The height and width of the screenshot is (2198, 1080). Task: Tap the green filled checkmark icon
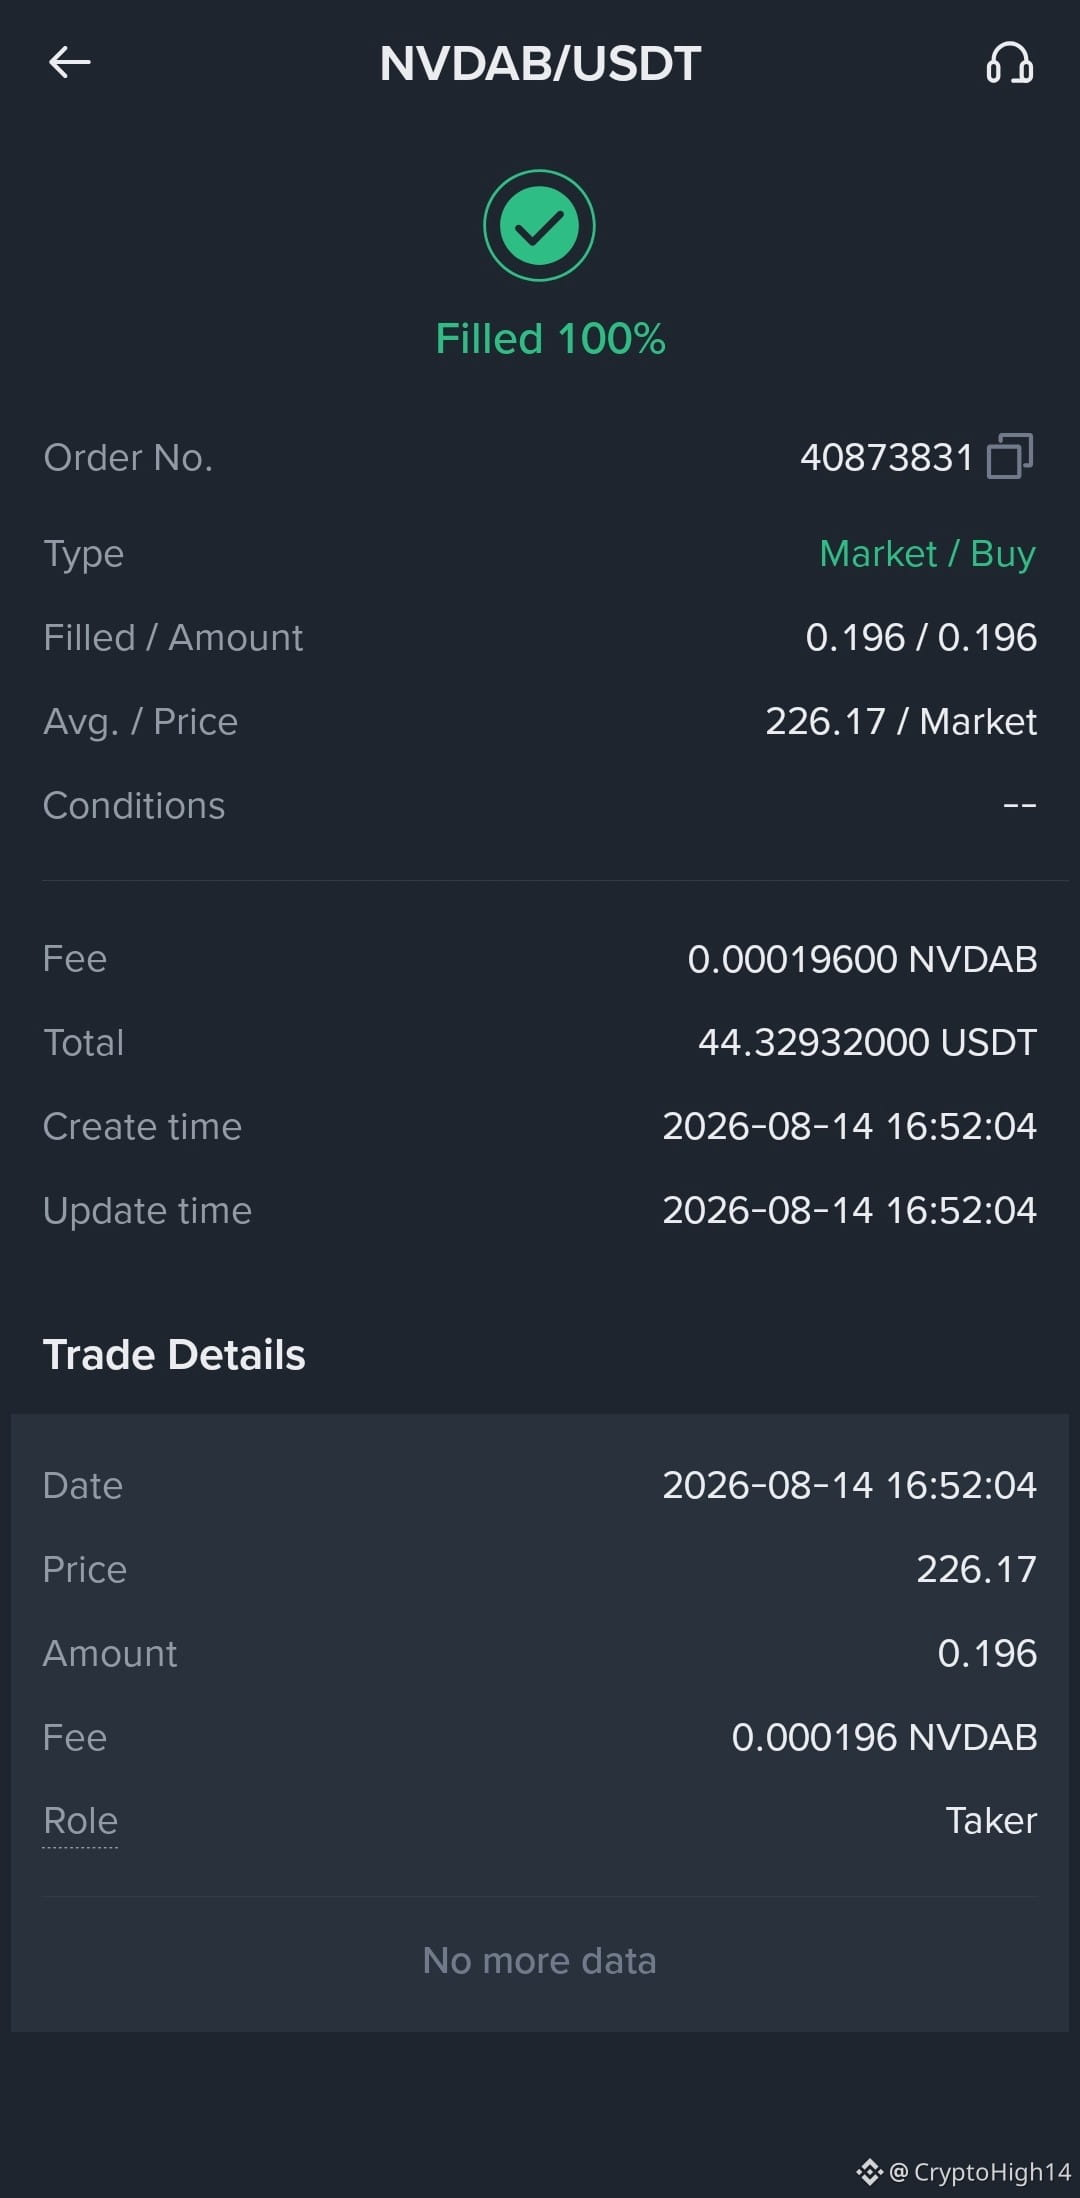(540, 226)
